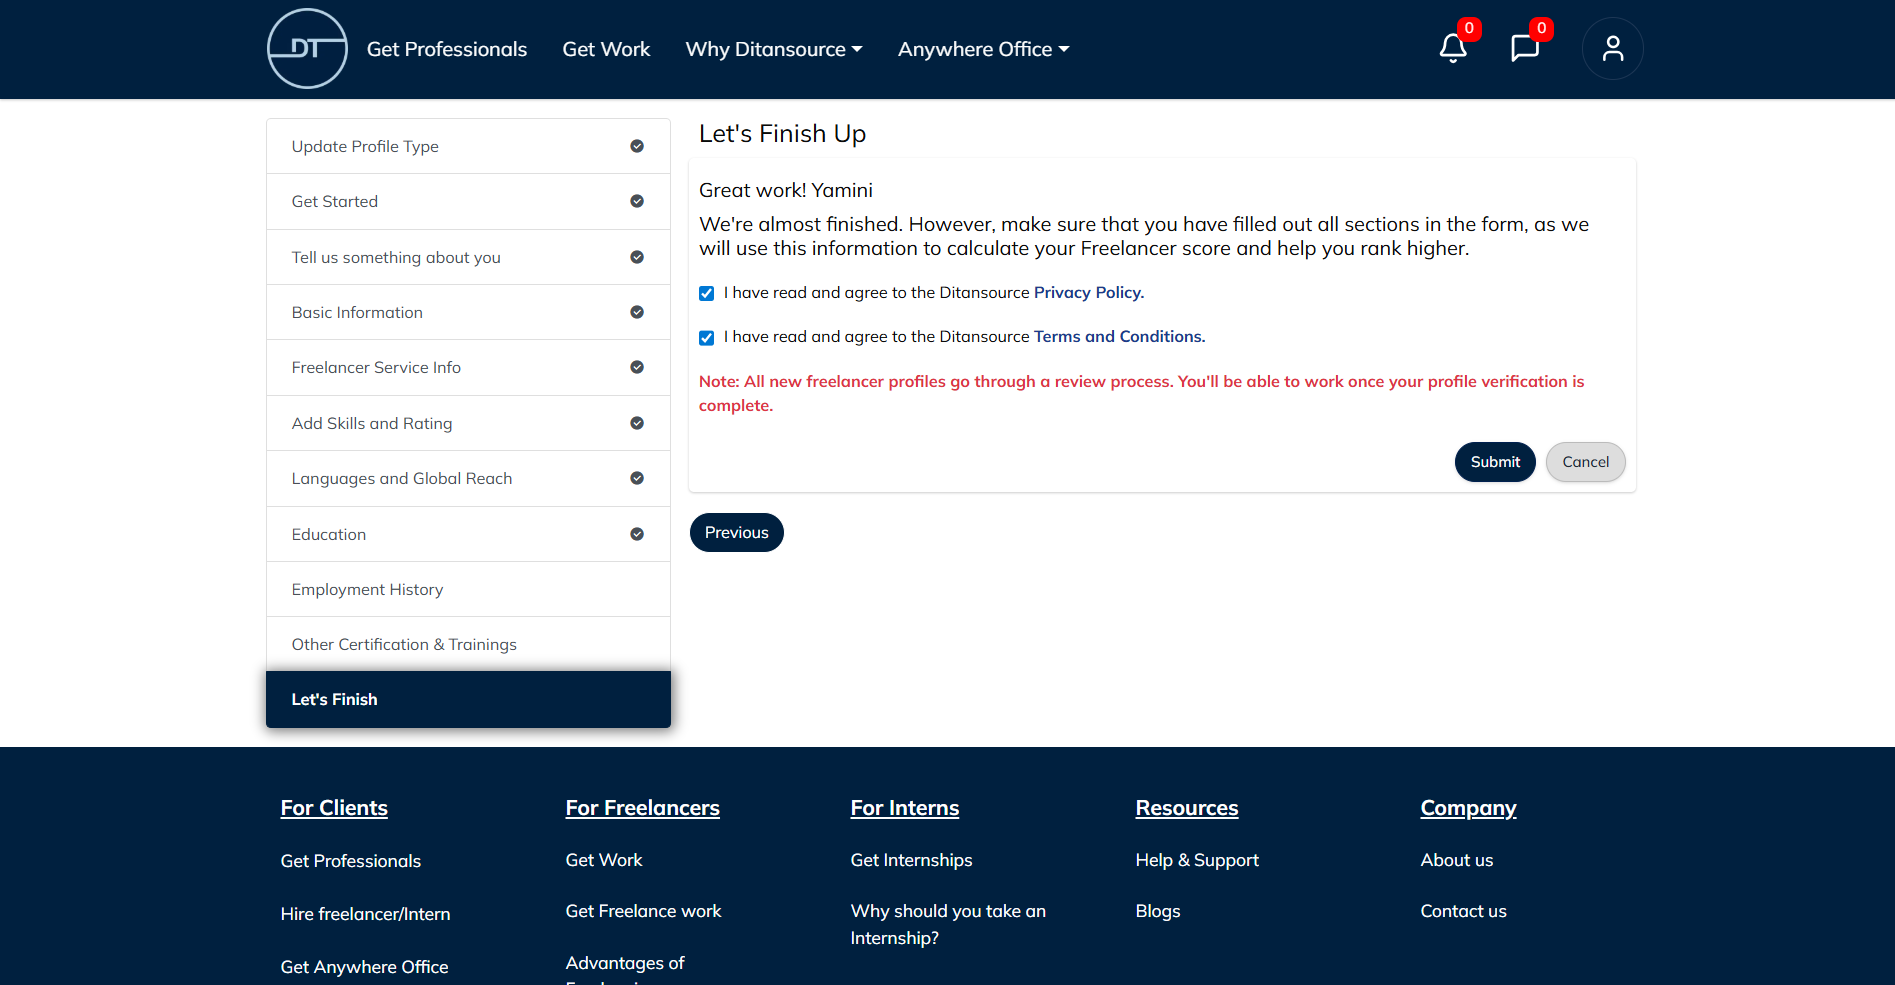Open Get Professionals footer link

[x=351, y=861]
